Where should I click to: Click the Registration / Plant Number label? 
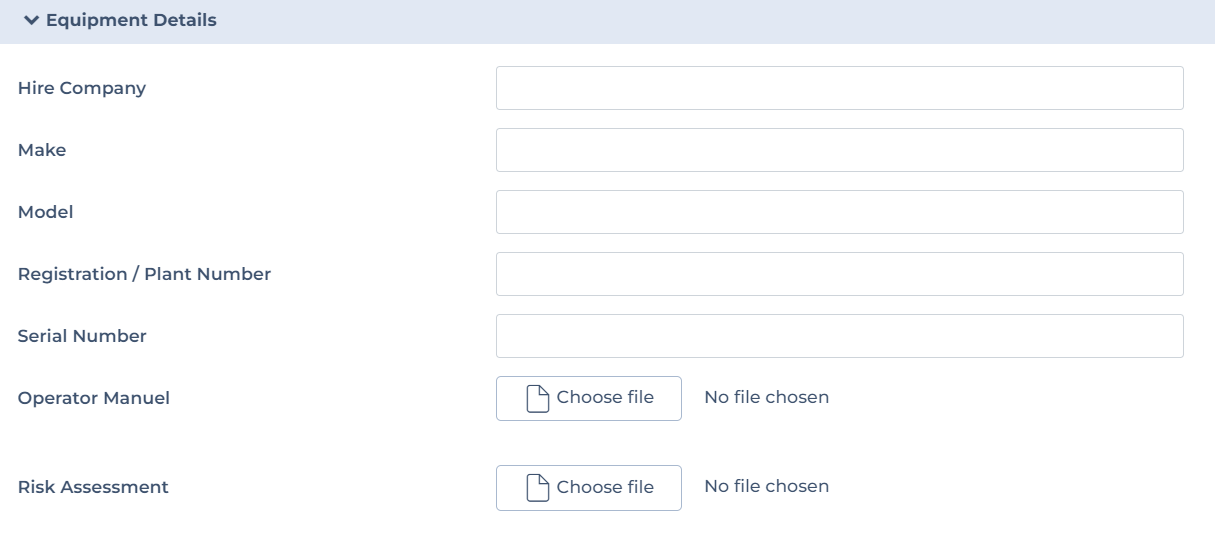tap(145, 274)
